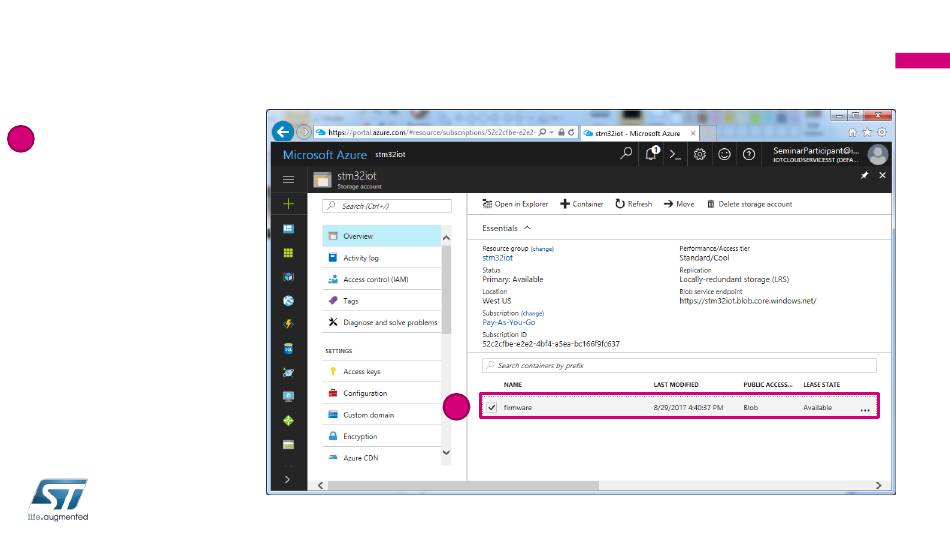Viewport: 950px width, 535px height.
Task: Click the green plus New resource icon
Action: click(288, 204)
